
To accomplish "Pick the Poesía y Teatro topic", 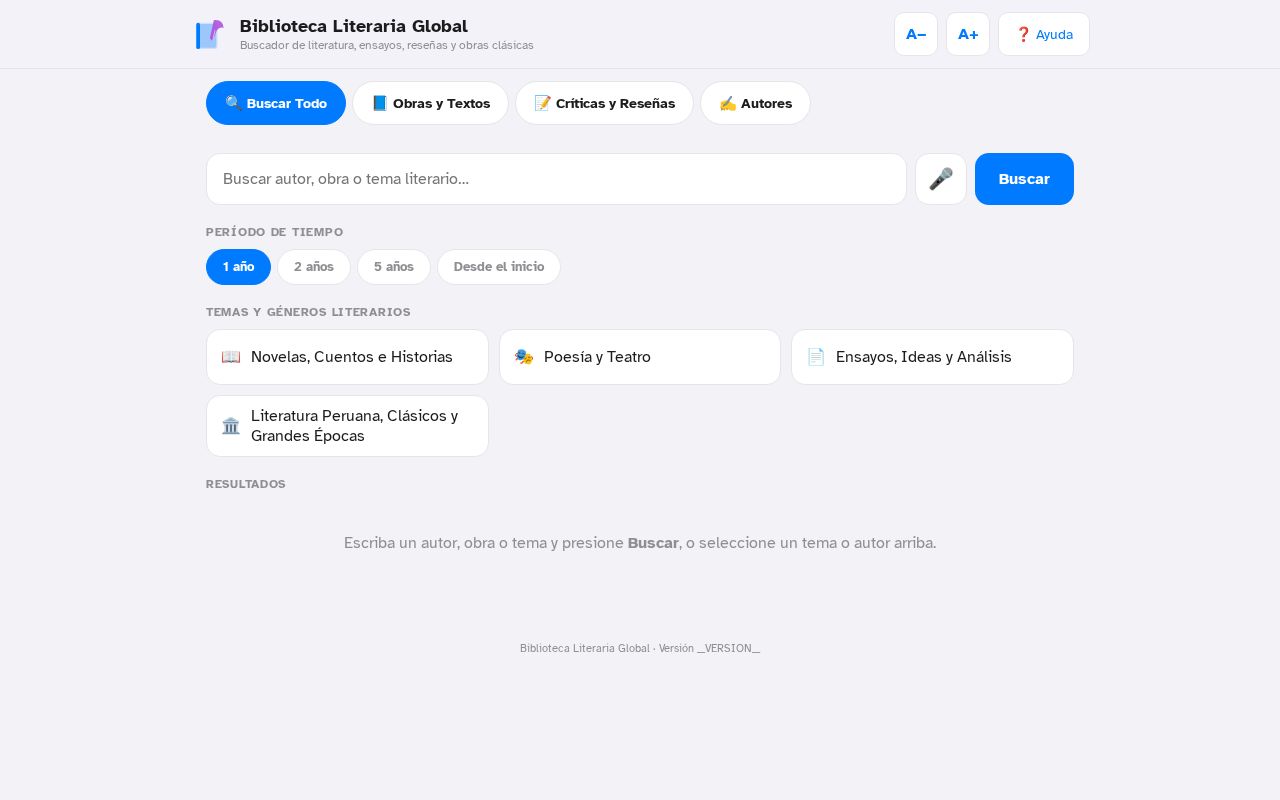I will [x=640, y=357].
